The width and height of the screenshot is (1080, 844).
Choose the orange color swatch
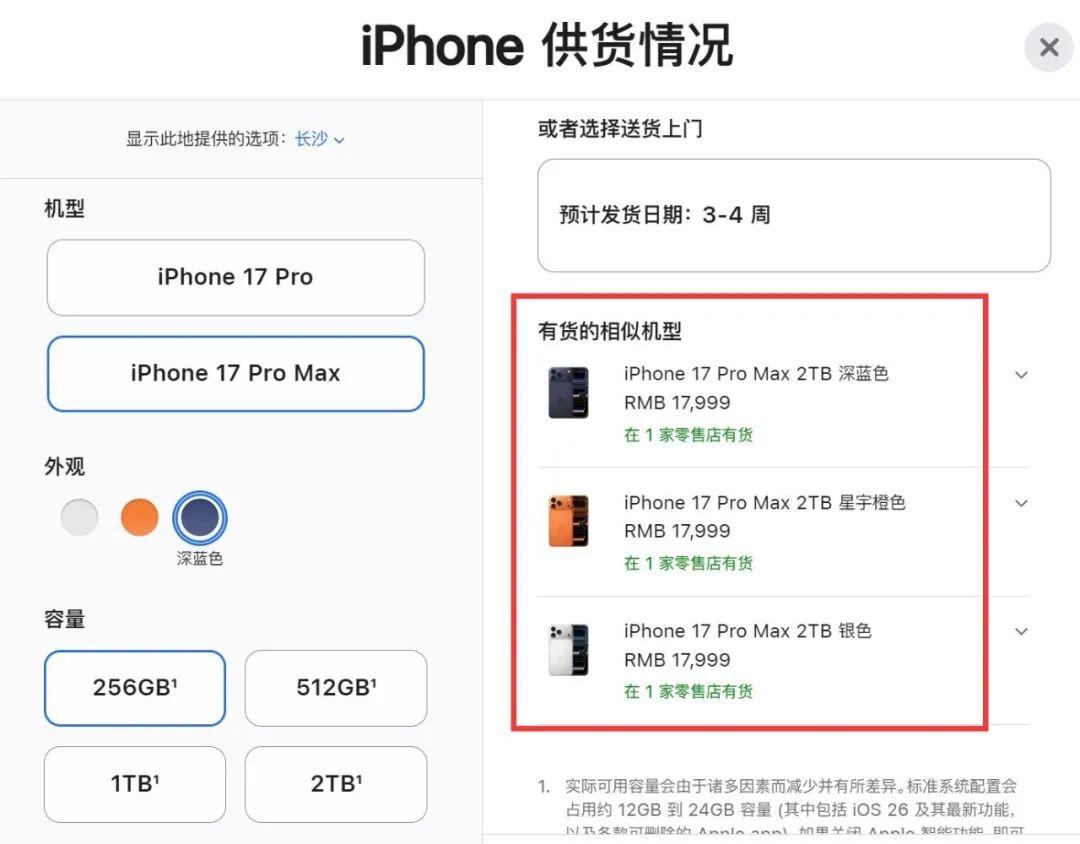coord(139,517)
